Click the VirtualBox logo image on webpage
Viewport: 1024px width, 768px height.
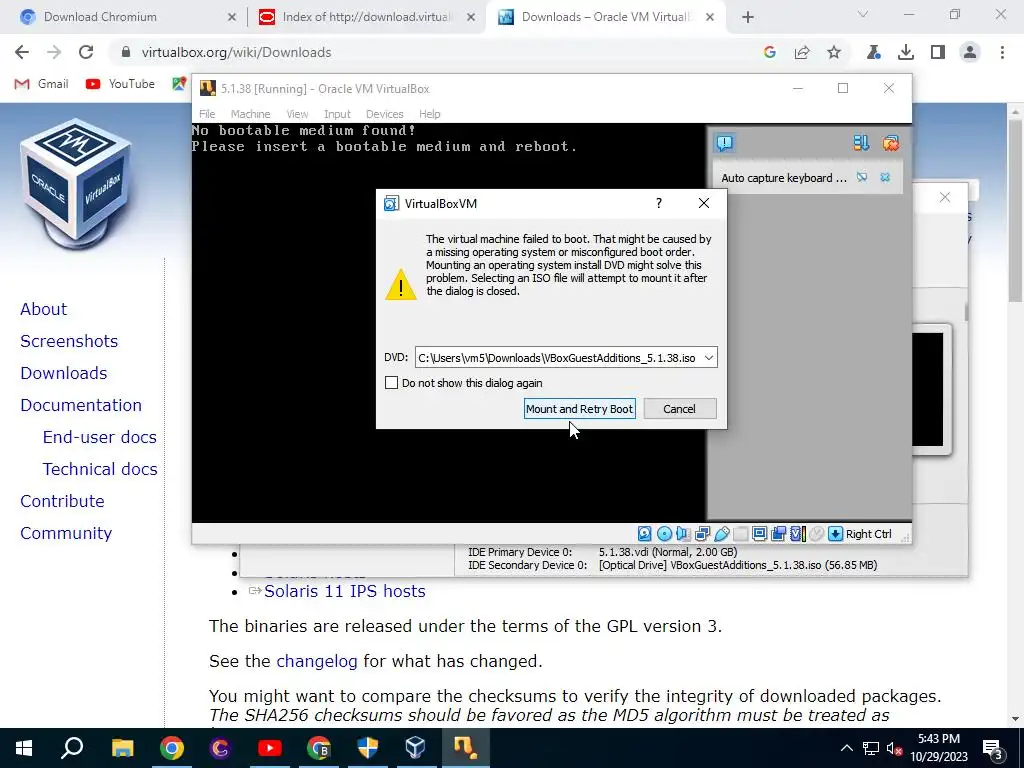click(x=77, y=184)
